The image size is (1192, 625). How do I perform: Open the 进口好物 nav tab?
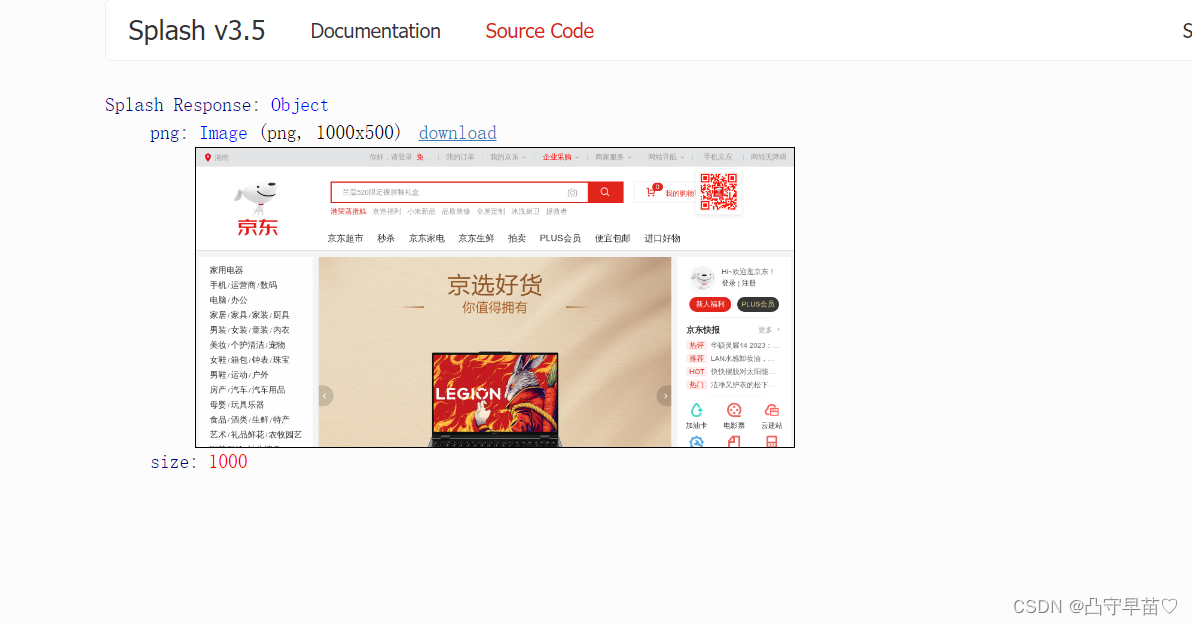(x=662, y=238)
